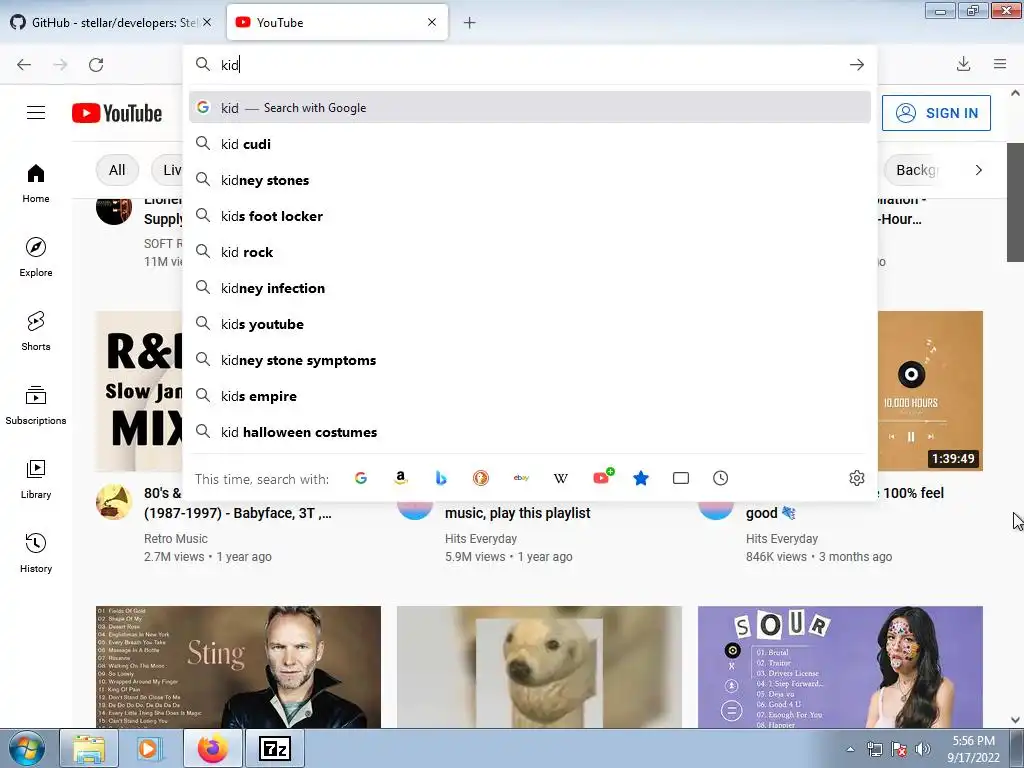Search this time with Google icon
1024x768 pixels.
point(360,478)
